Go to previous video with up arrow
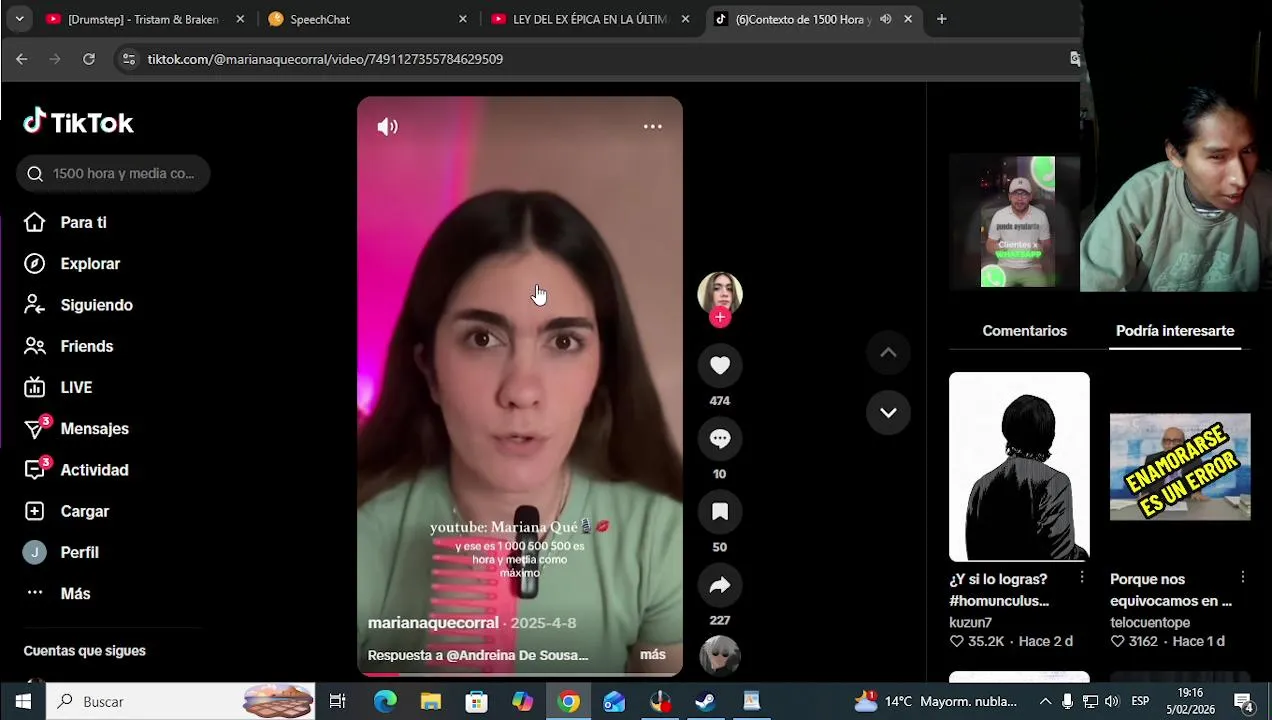Image resolution: width=1272 pixels, height=720 pixels. [x=888, y=352]
